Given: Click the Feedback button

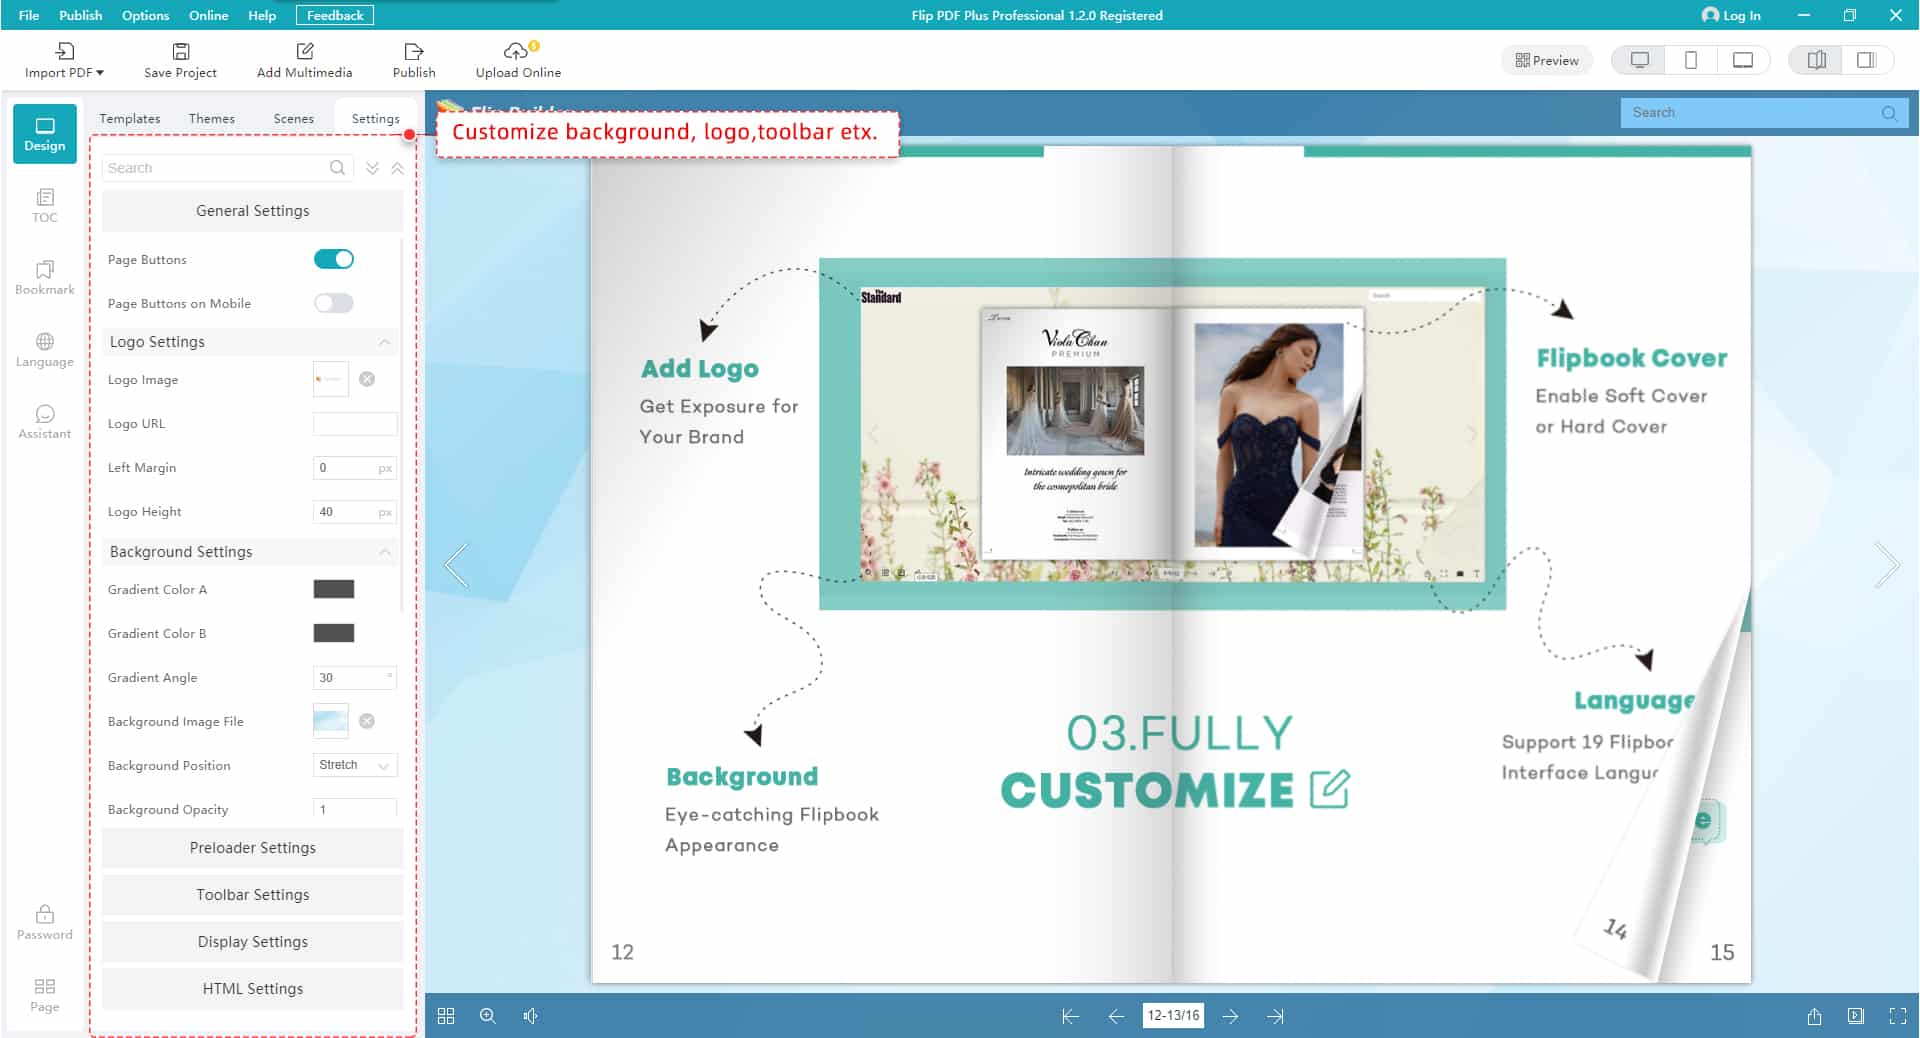Looking at the screenshot, I should tap(334, 15).
